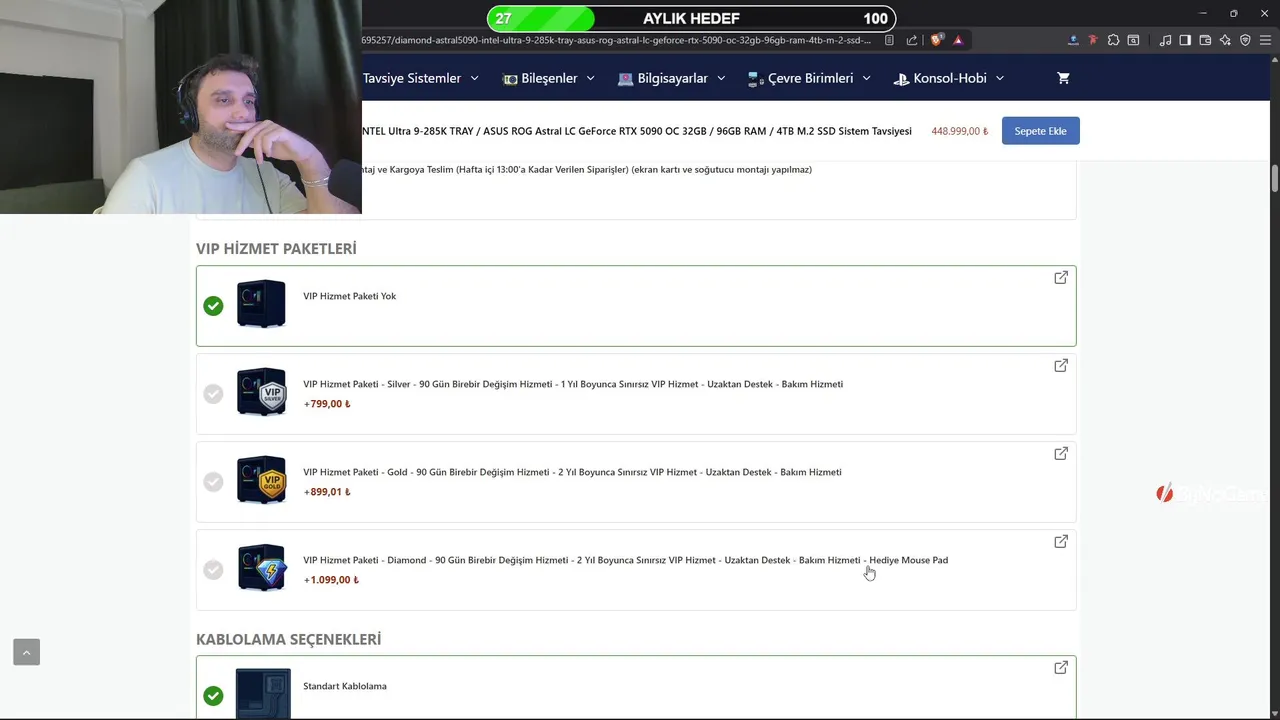
Task: Click the browser address bar URL
Action: [617, 40]
